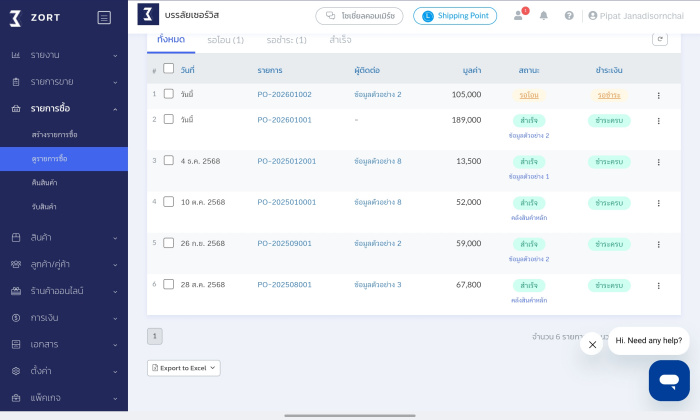Image resolution: width=700 pixels, height=420 pixels.
Task: Open purchase order PO-202601001 link
Action: point(284,120)
